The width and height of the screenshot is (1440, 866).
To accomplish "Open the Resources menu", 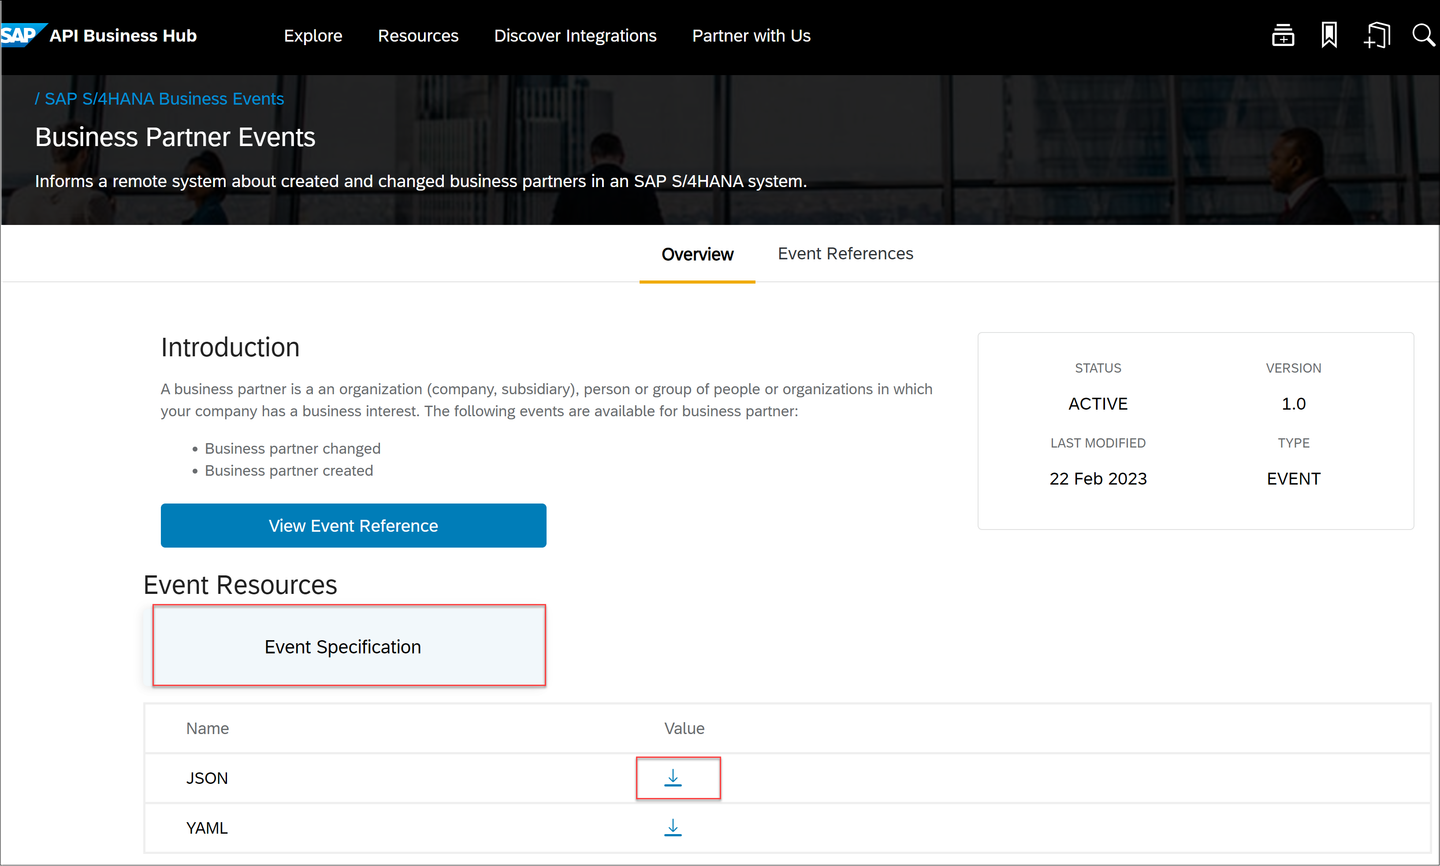I will click(418, 36).
